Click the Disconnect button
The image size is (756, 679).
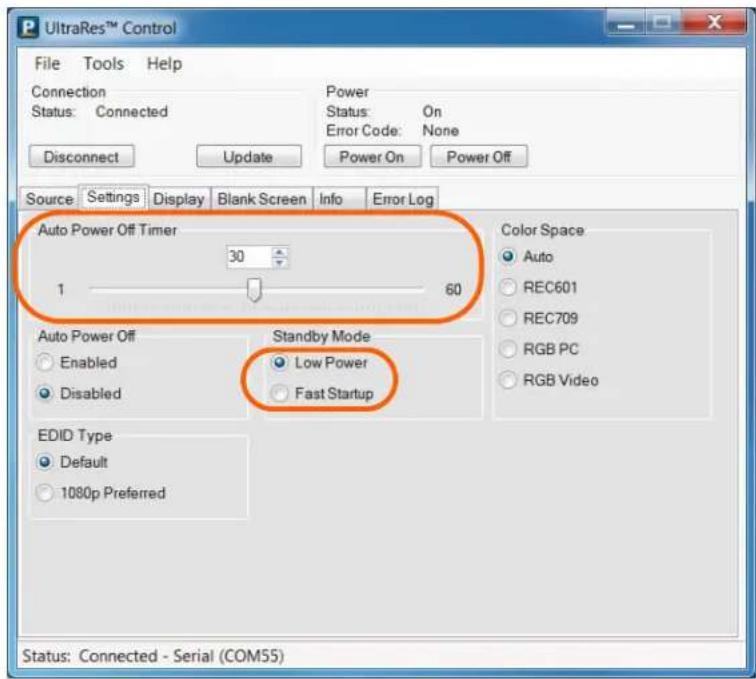(x=81, y=157)
